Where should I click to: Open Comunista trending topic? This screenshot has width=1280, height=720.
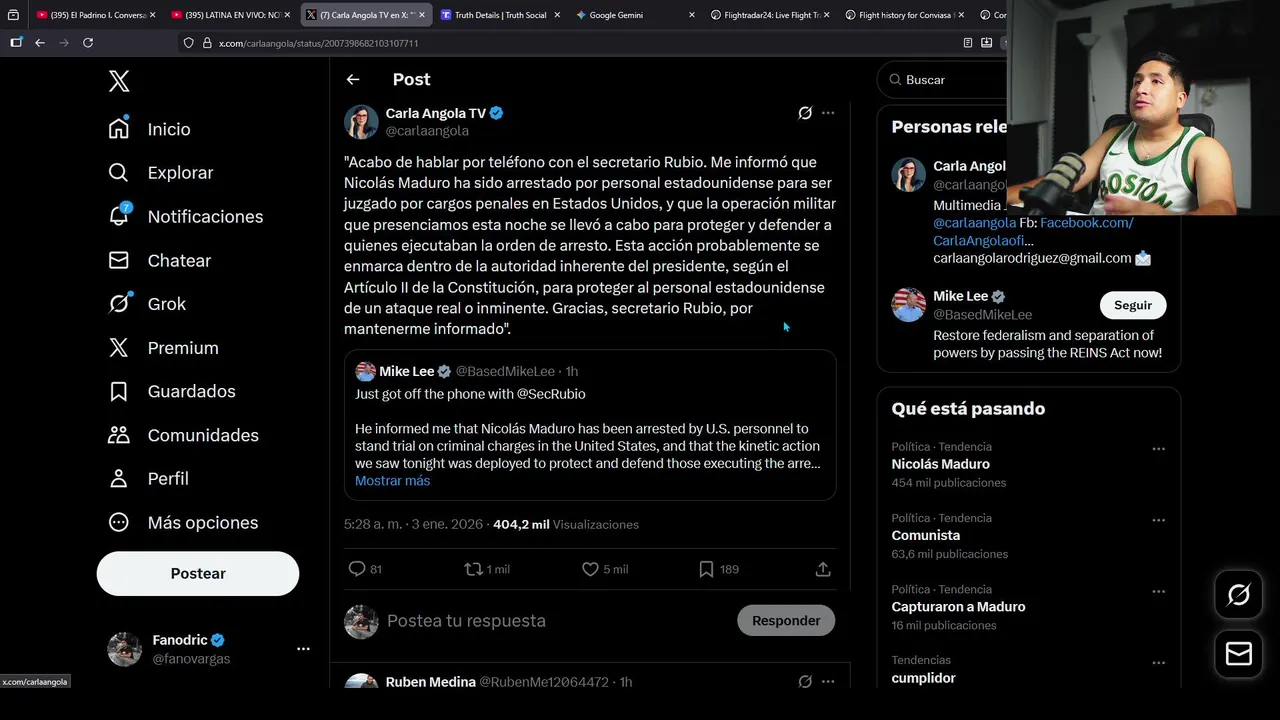click(925, 535)
